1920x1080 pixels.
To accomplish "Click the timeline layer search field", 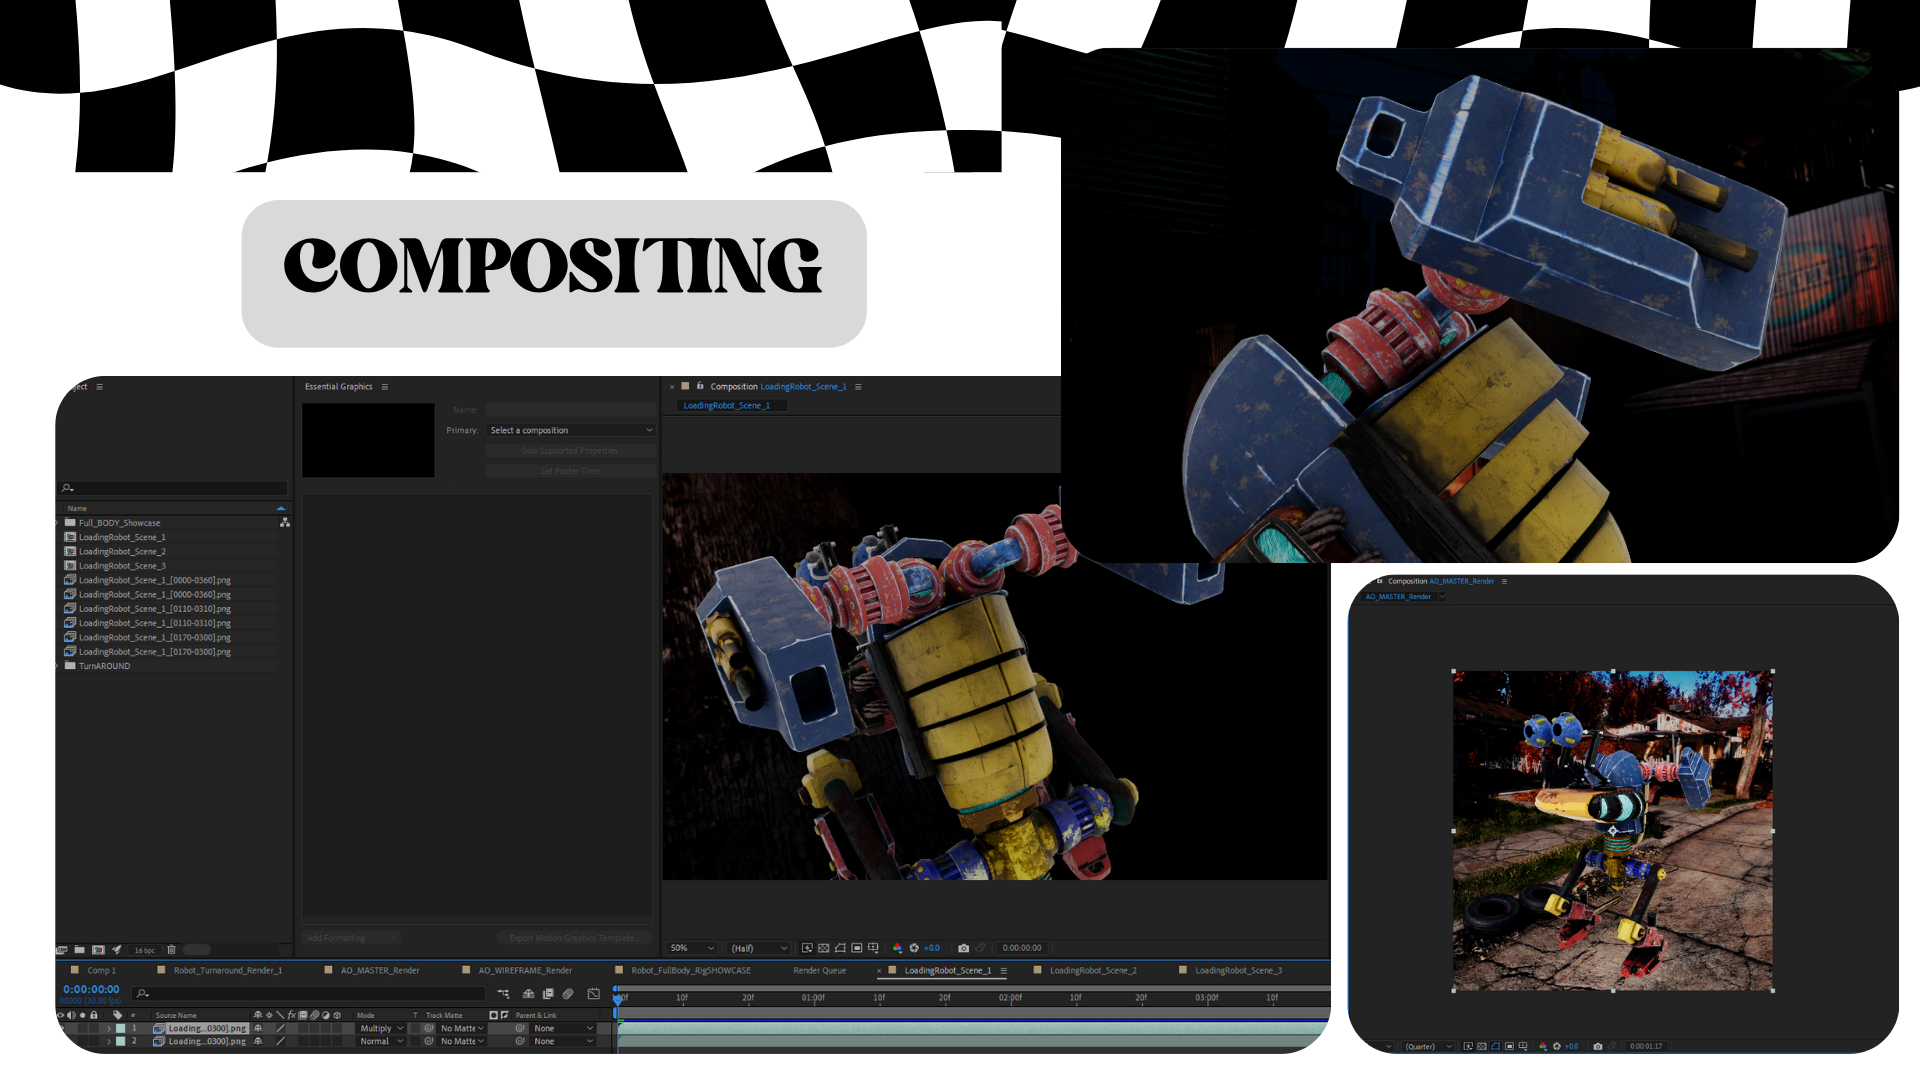I will (310, 994).
